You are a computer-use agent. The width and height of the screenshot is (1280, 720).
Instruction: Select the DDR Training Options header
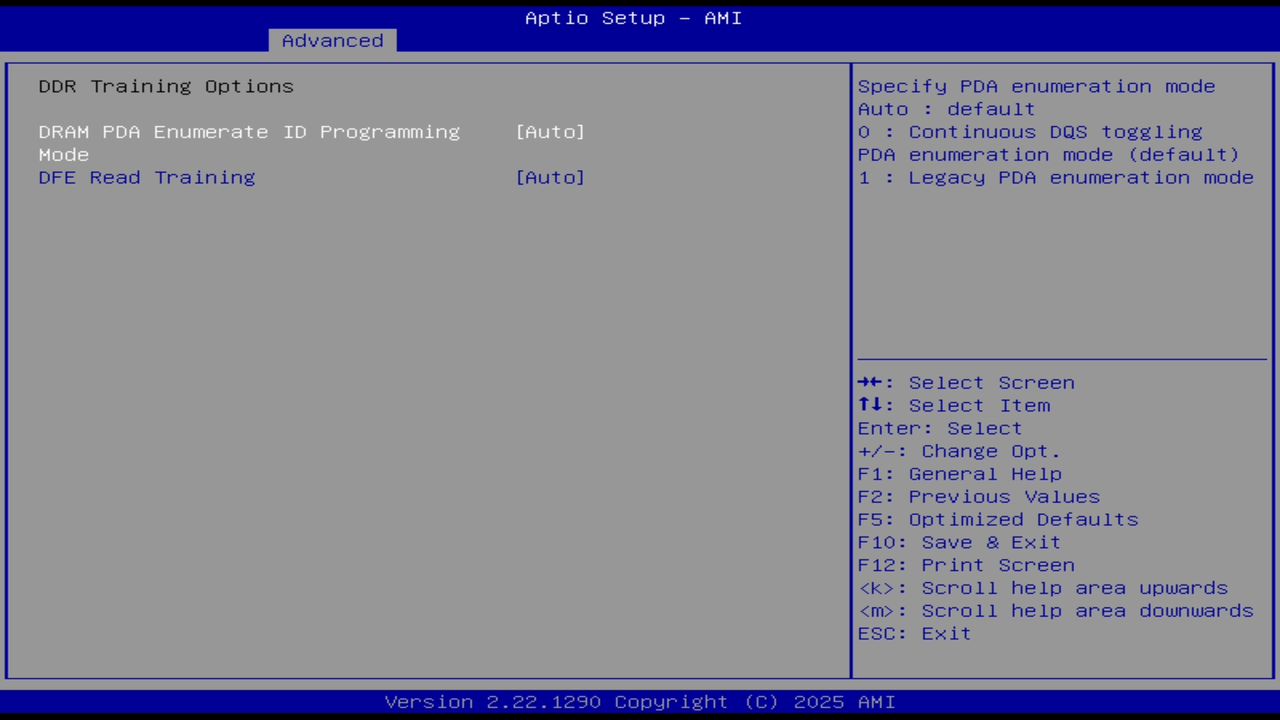pos(166,86)
